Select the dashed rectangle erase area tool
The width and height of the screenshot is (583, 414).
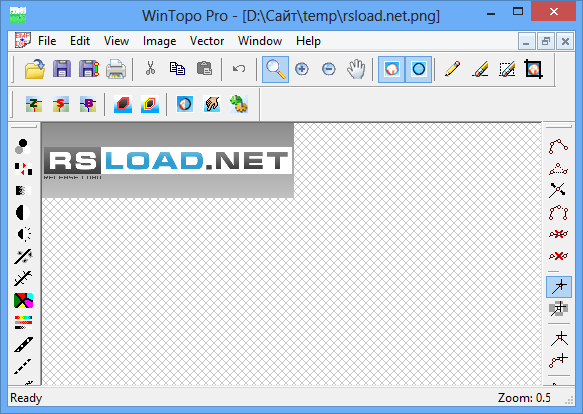(x=507, y=69)
